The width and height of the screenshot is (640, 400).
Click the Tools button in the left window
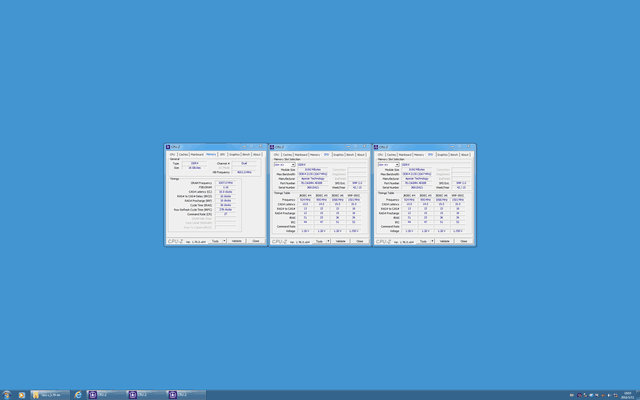[215, 241]
